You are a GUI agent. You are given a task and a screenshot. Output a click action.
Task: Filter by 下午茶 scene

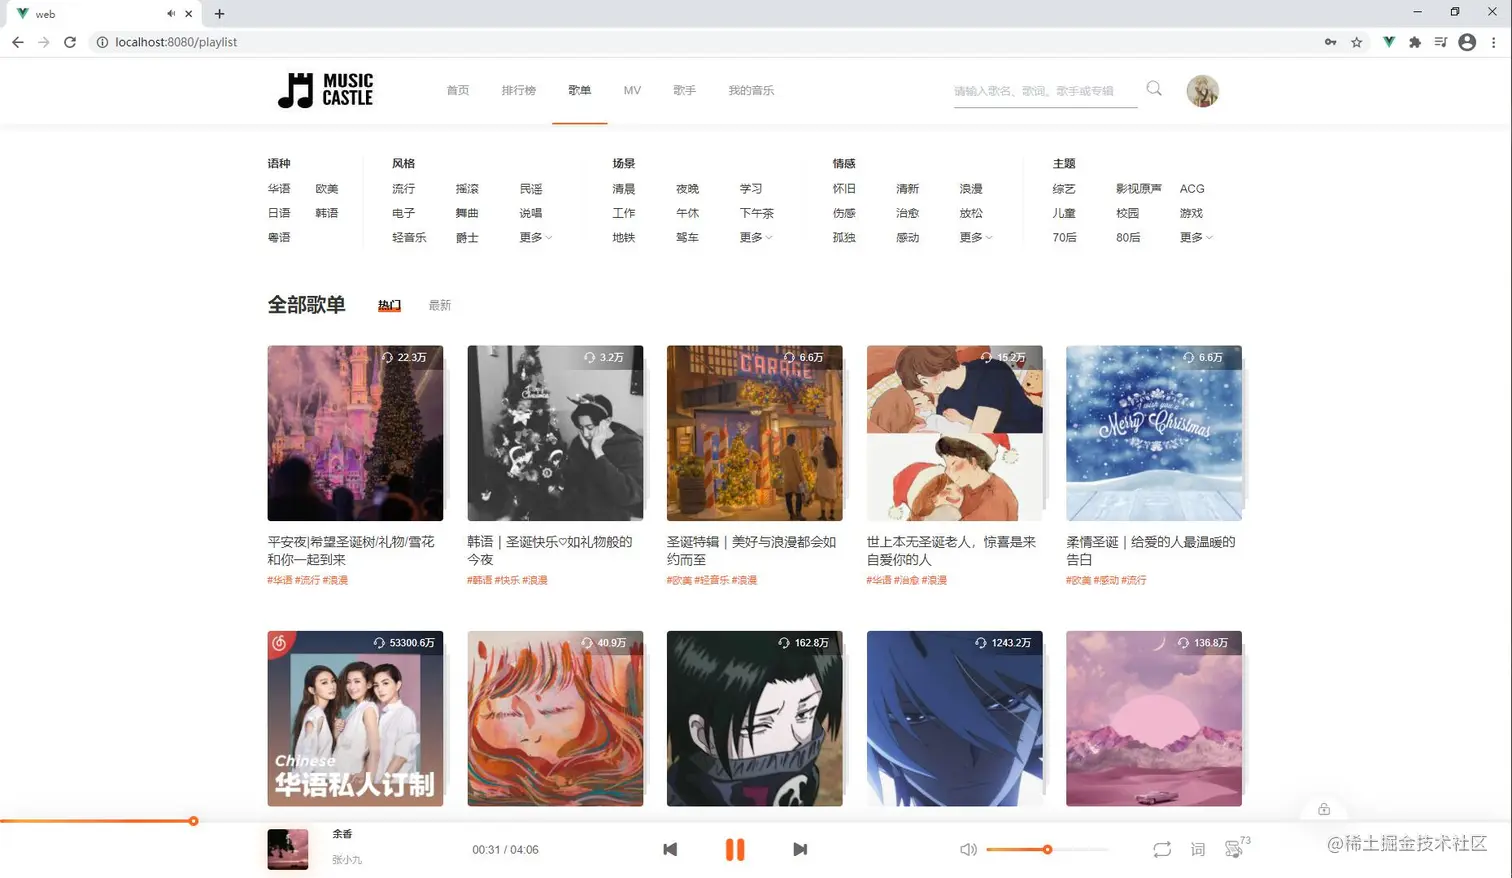[757, 213]
